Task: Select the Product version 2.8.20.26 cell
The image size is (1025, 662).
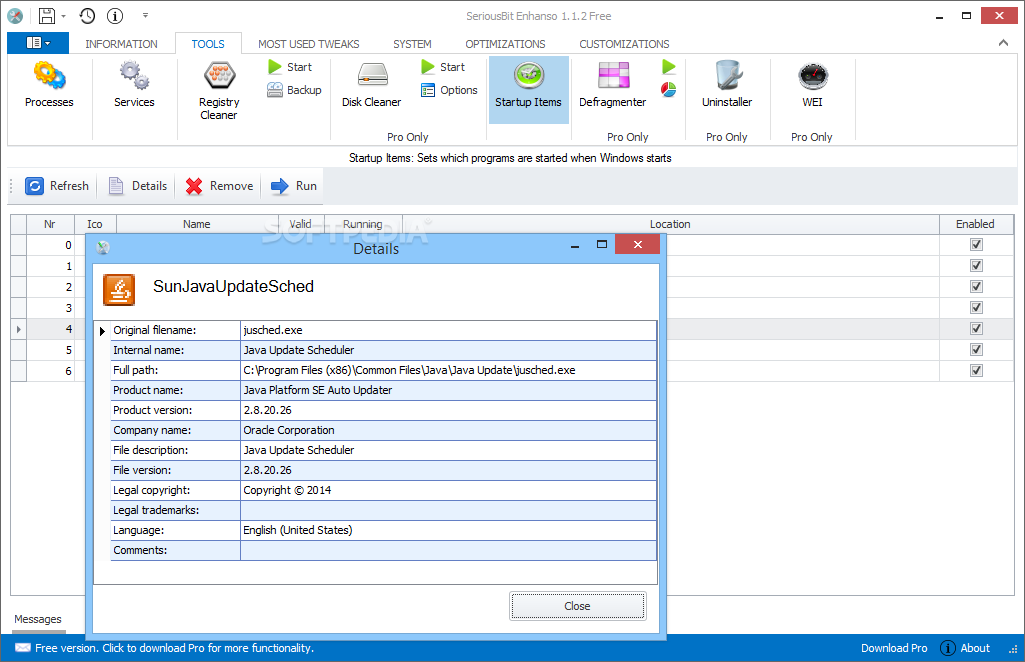Action: click(x=448, y=410)
